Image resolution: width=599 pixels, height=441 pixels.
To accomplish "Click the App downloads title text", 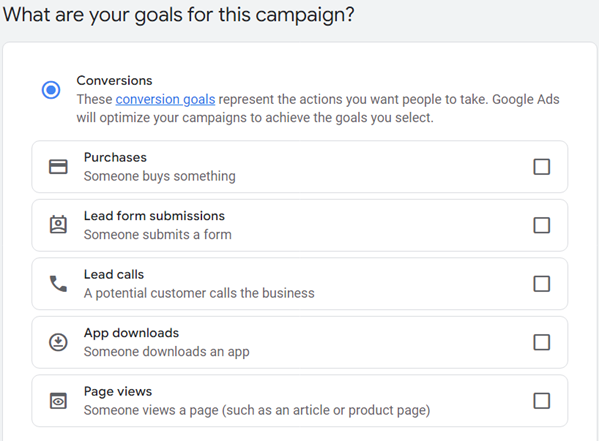I will [131, 333].
